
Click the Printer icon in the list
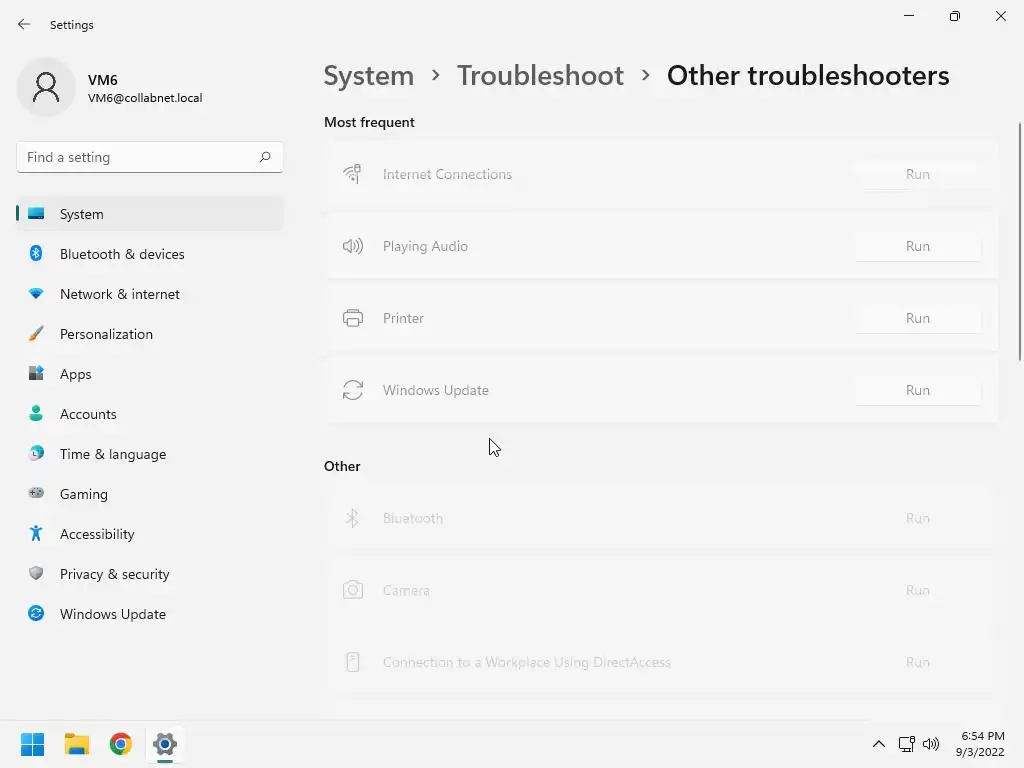[x=353, y=318]
